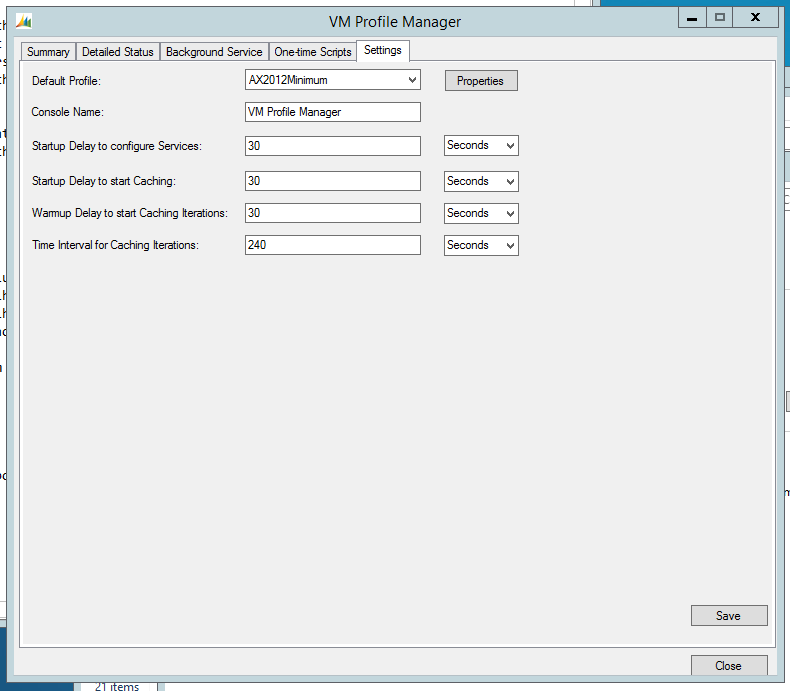Click the Properties button
The image size is (790, 691).
[481, 81]
